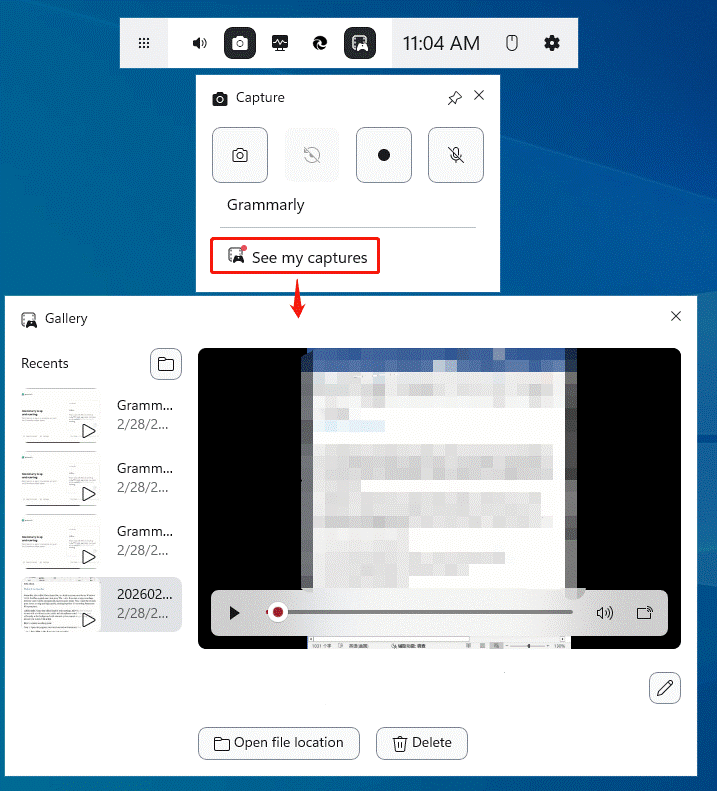Select the 202602... capture item
The image size is (717, 791).
pos(101,604)
